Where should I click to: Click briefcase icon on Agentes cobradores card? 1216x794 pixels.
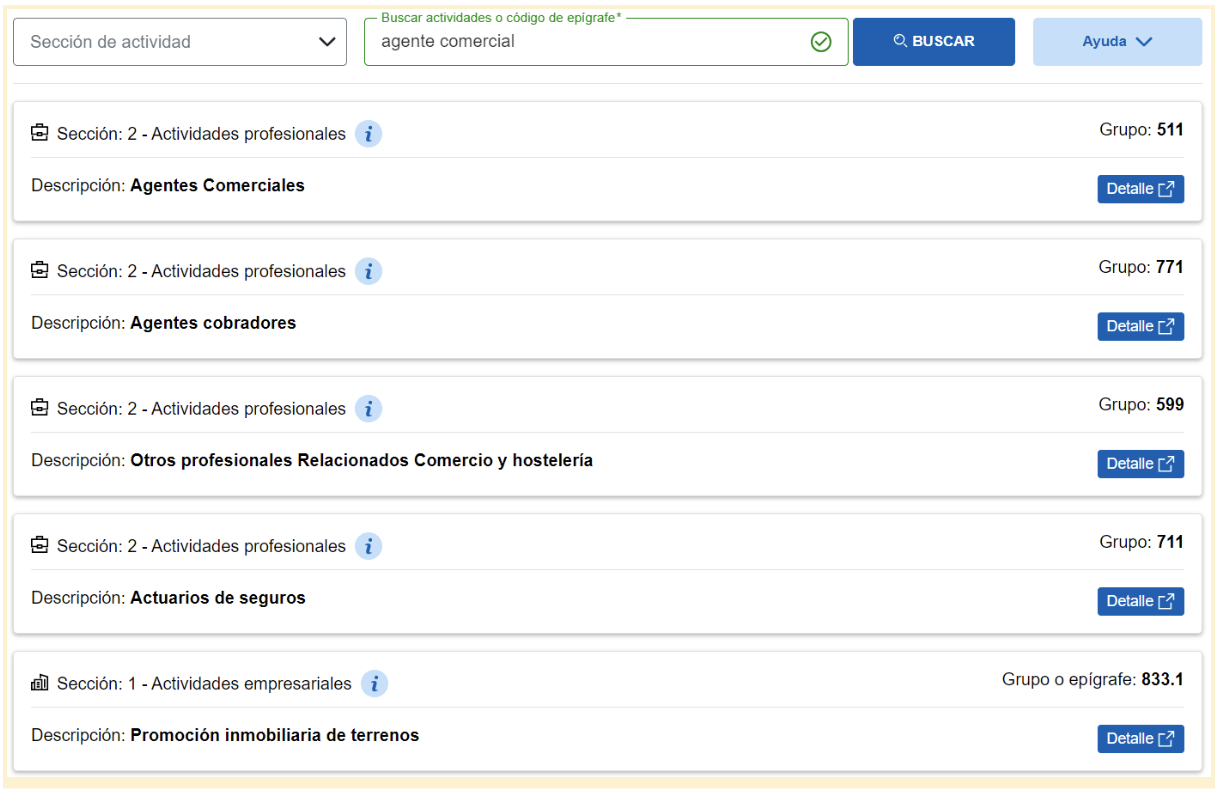(40, 271)
